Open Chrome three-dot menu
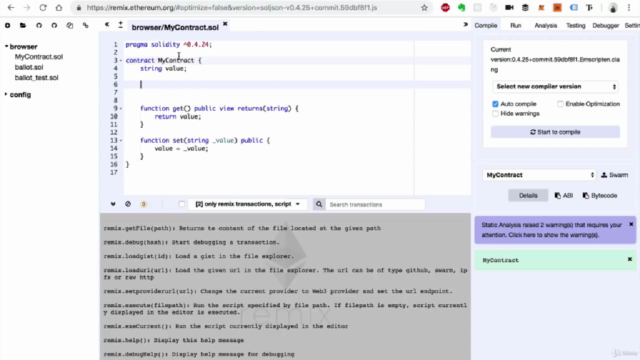The width and height of the screenshot is (640, 360). point(629,8)
